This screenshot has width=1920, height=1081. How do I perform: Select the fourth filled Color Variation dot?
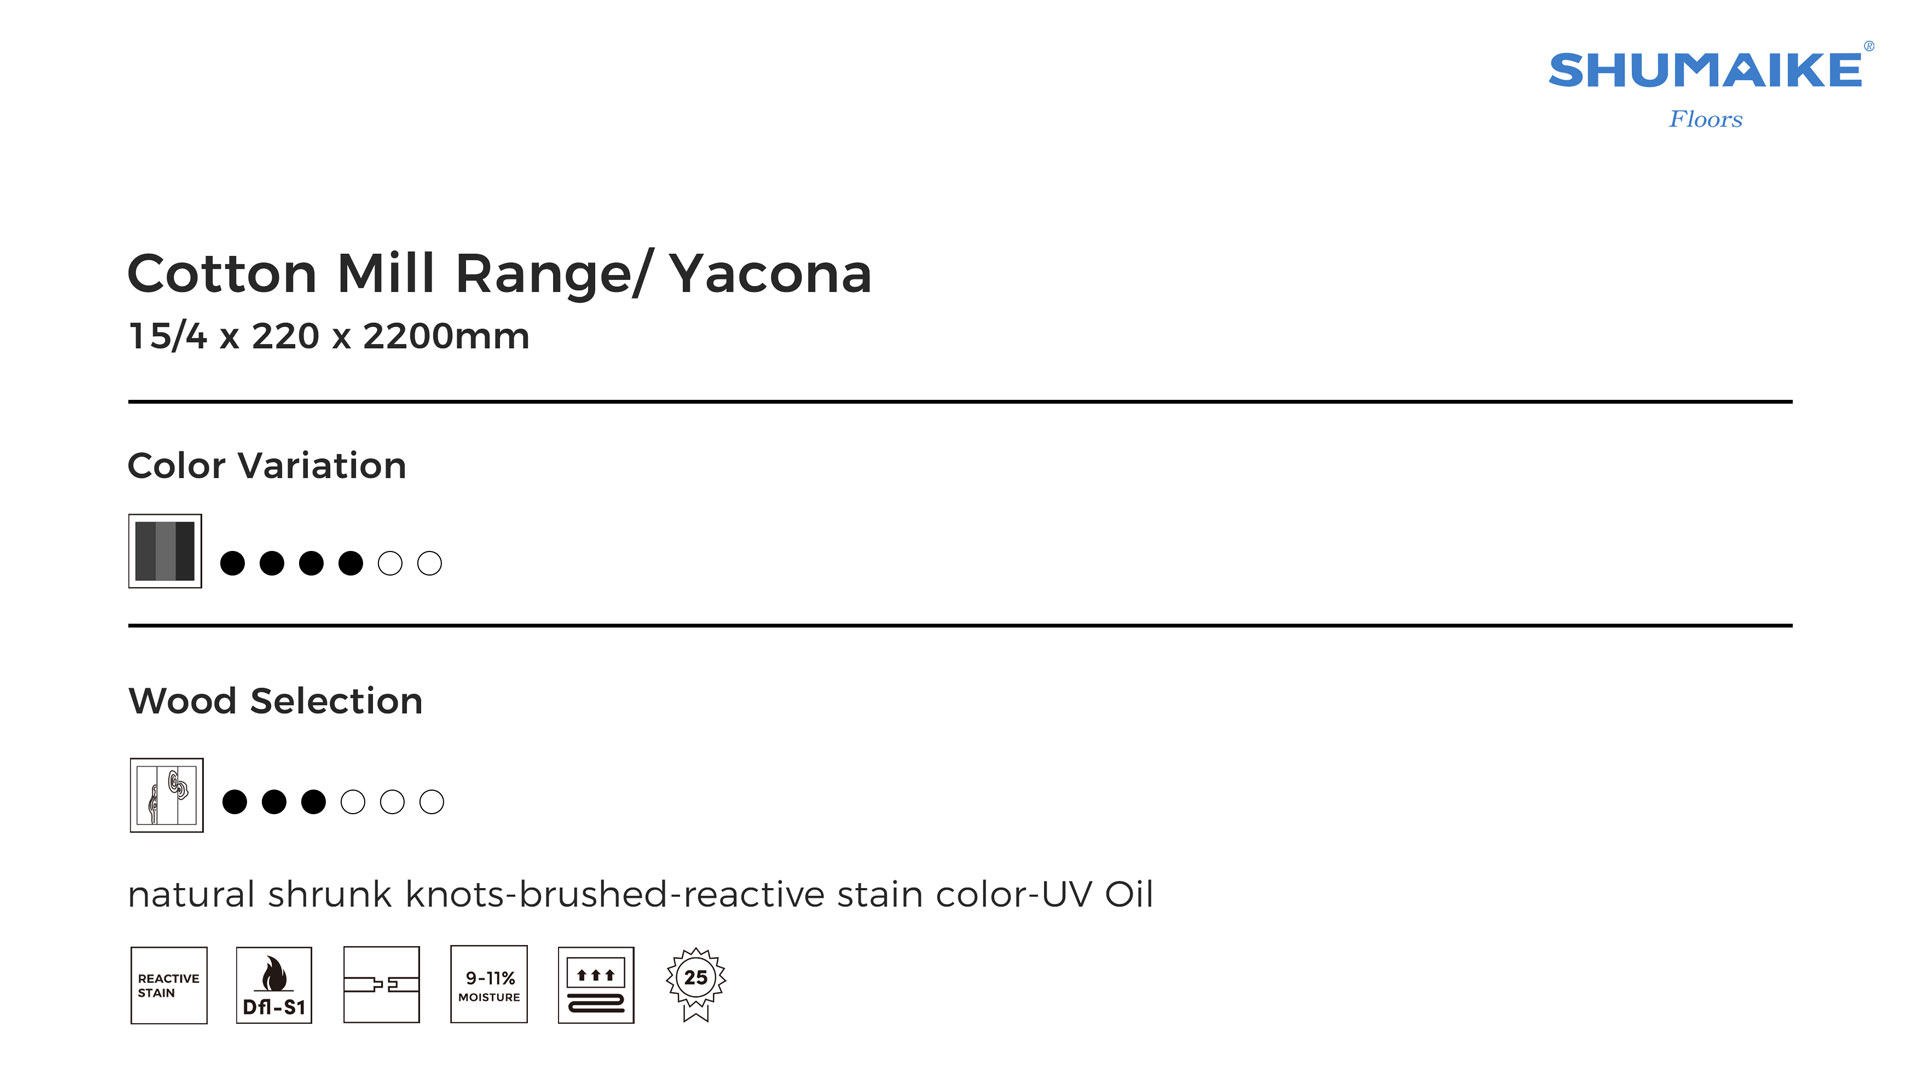pyautogui.click(x=351, y=564)
